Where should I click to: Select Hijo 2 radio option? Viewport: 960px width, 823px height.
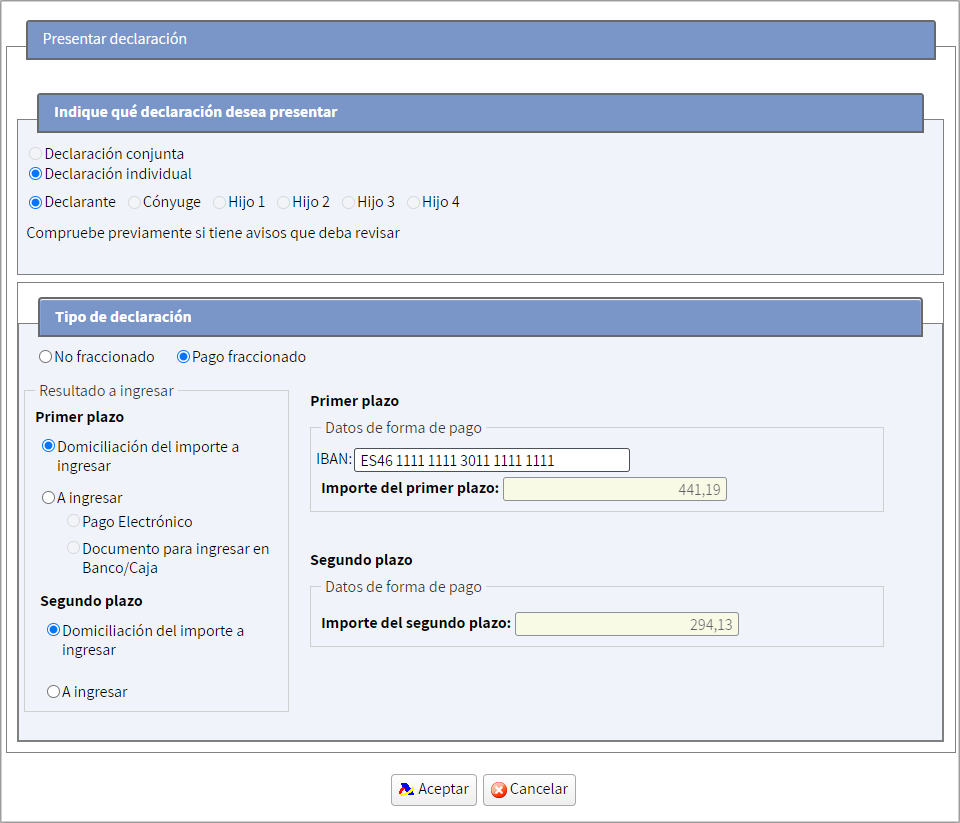point(283,202)
